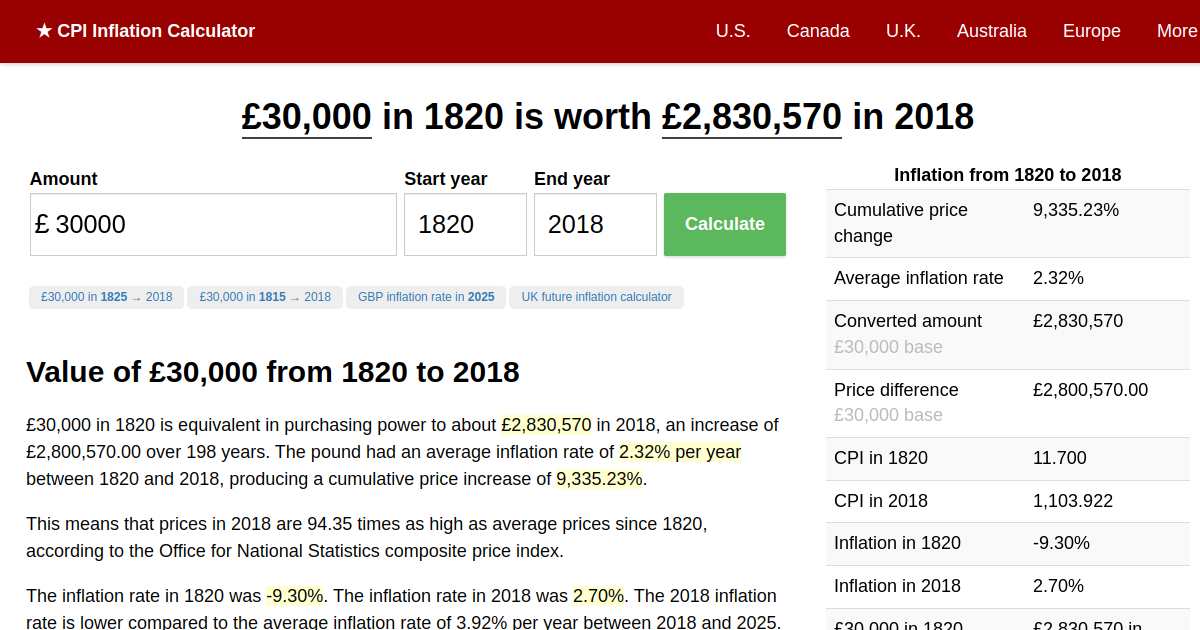
Task: Follow the GBP inflation rate in 2025 link
Action: tap(426, 297)
